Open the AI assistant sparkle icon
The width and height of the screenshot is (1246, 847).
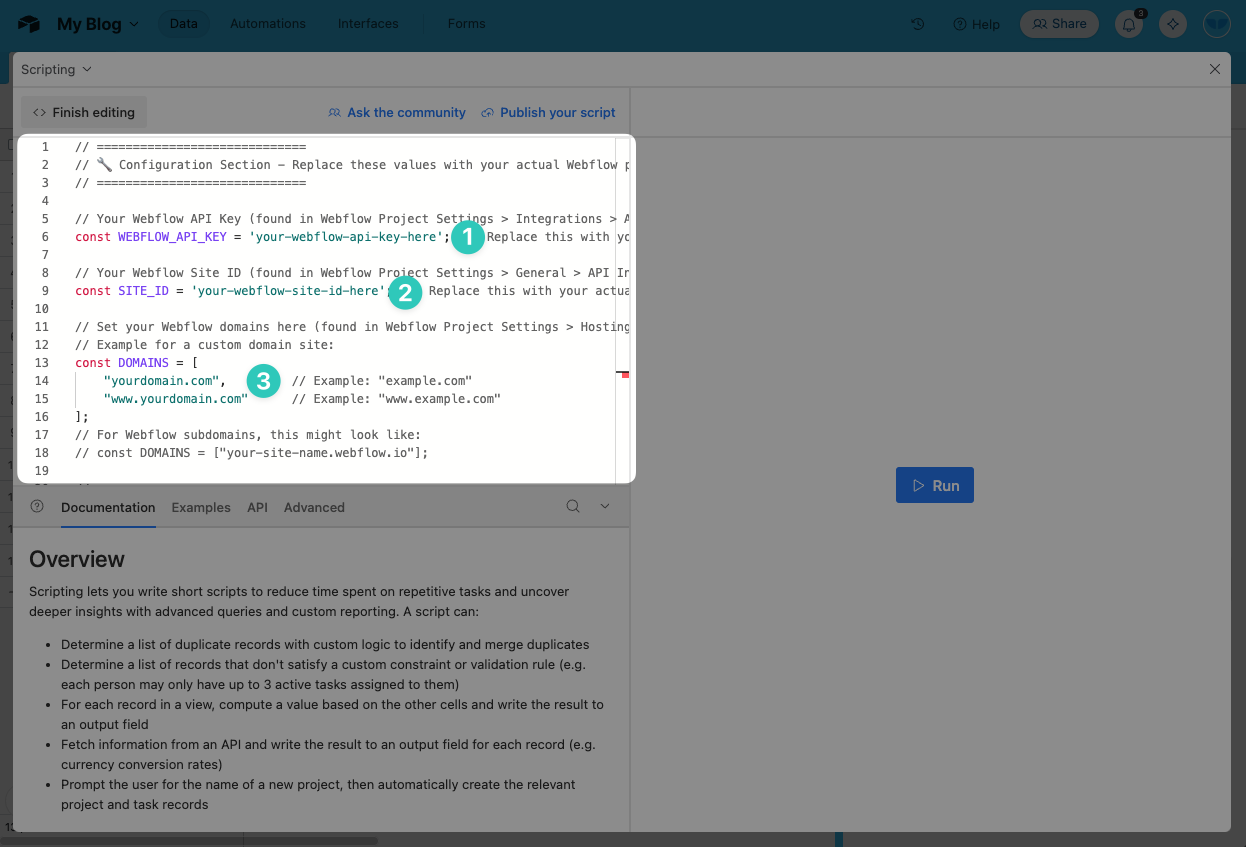pyautogui.click(x=1173, y=24)
